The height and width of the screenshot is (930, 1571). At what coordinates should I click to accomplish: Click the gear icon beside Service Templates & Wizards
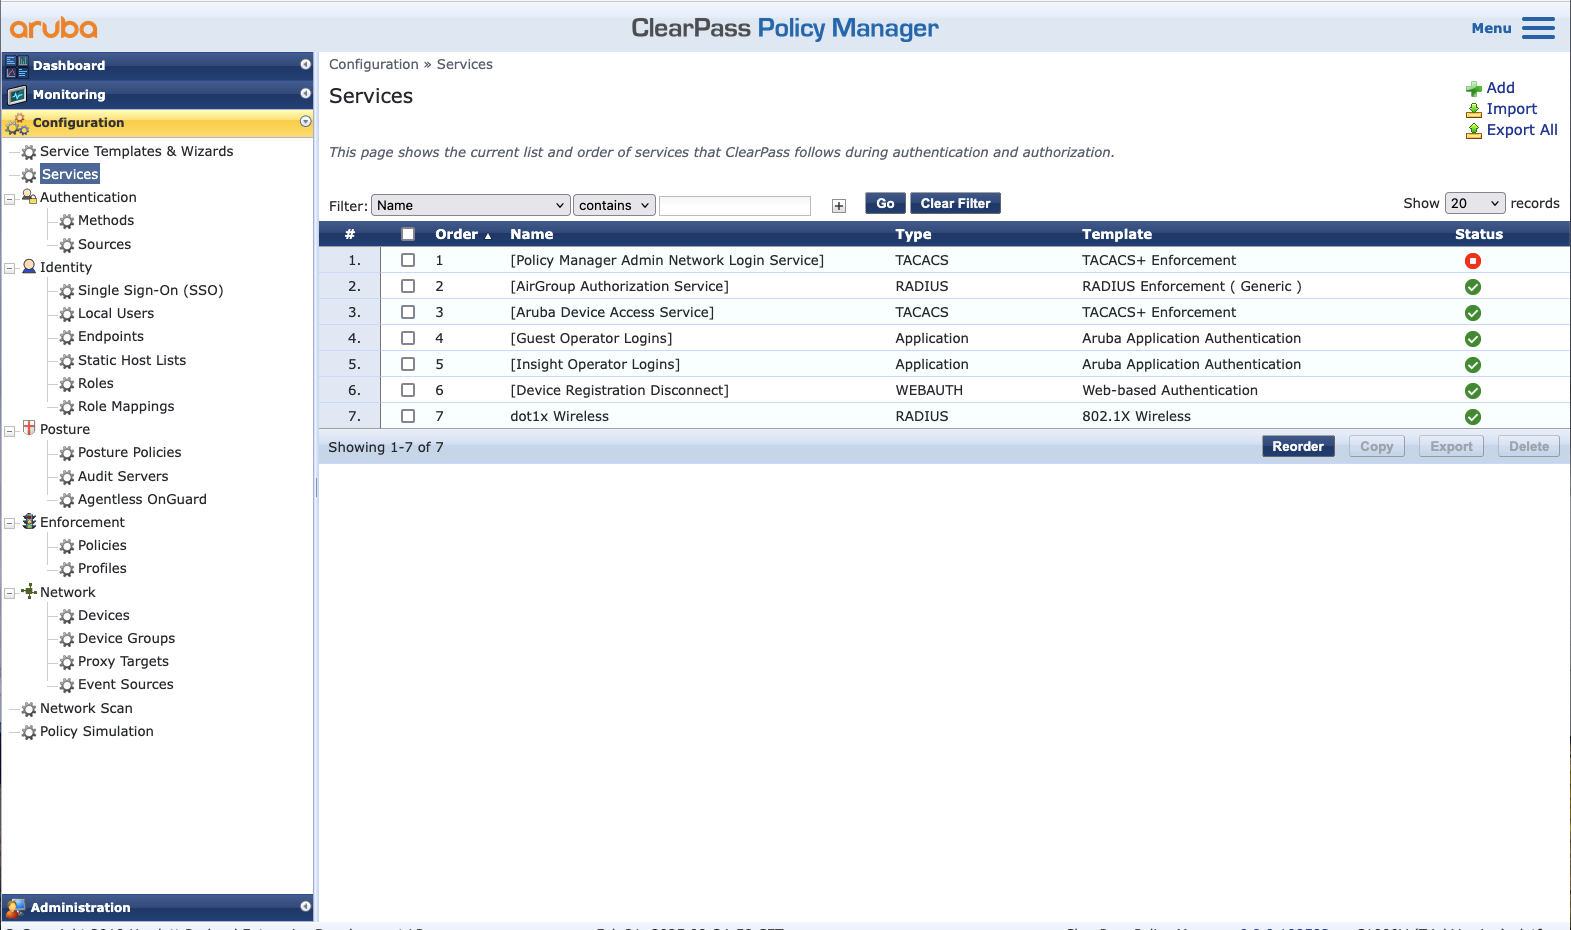[x=29, y=152]
